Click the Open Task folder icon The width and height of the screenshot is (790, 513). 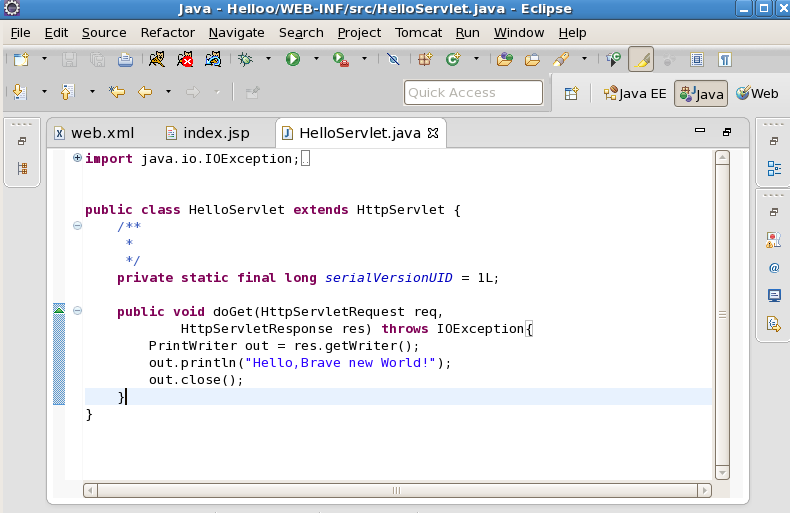point(532,59)
